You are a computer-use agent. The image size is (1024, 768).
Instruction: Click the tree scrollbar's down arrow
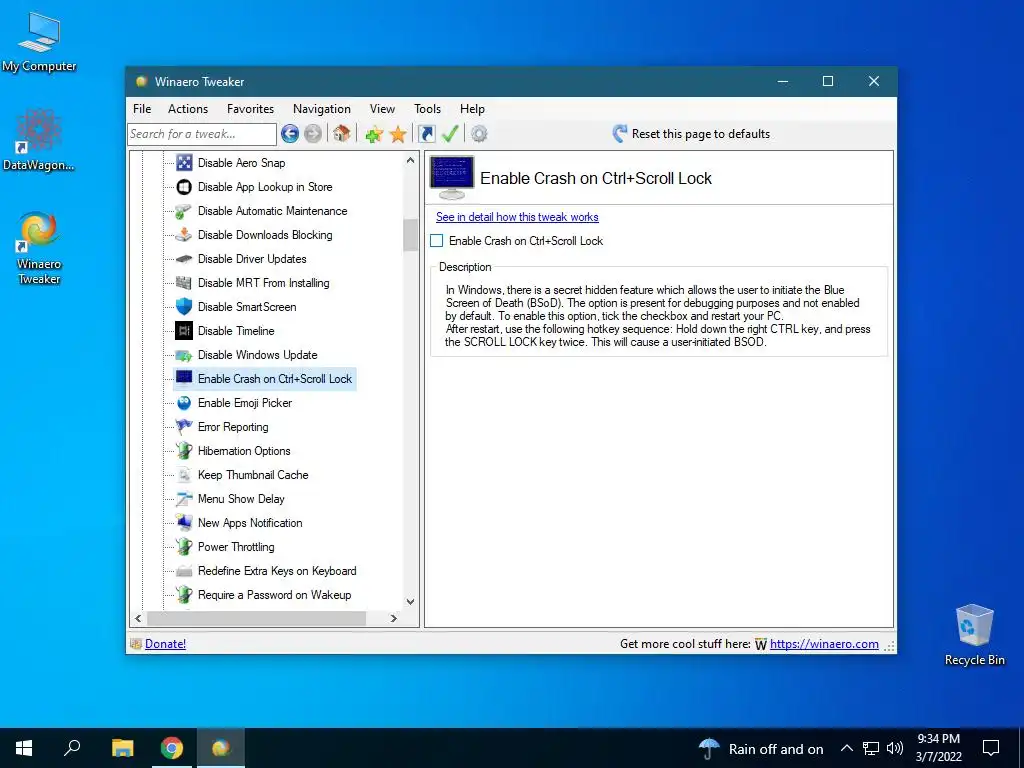tap(410, 601)
